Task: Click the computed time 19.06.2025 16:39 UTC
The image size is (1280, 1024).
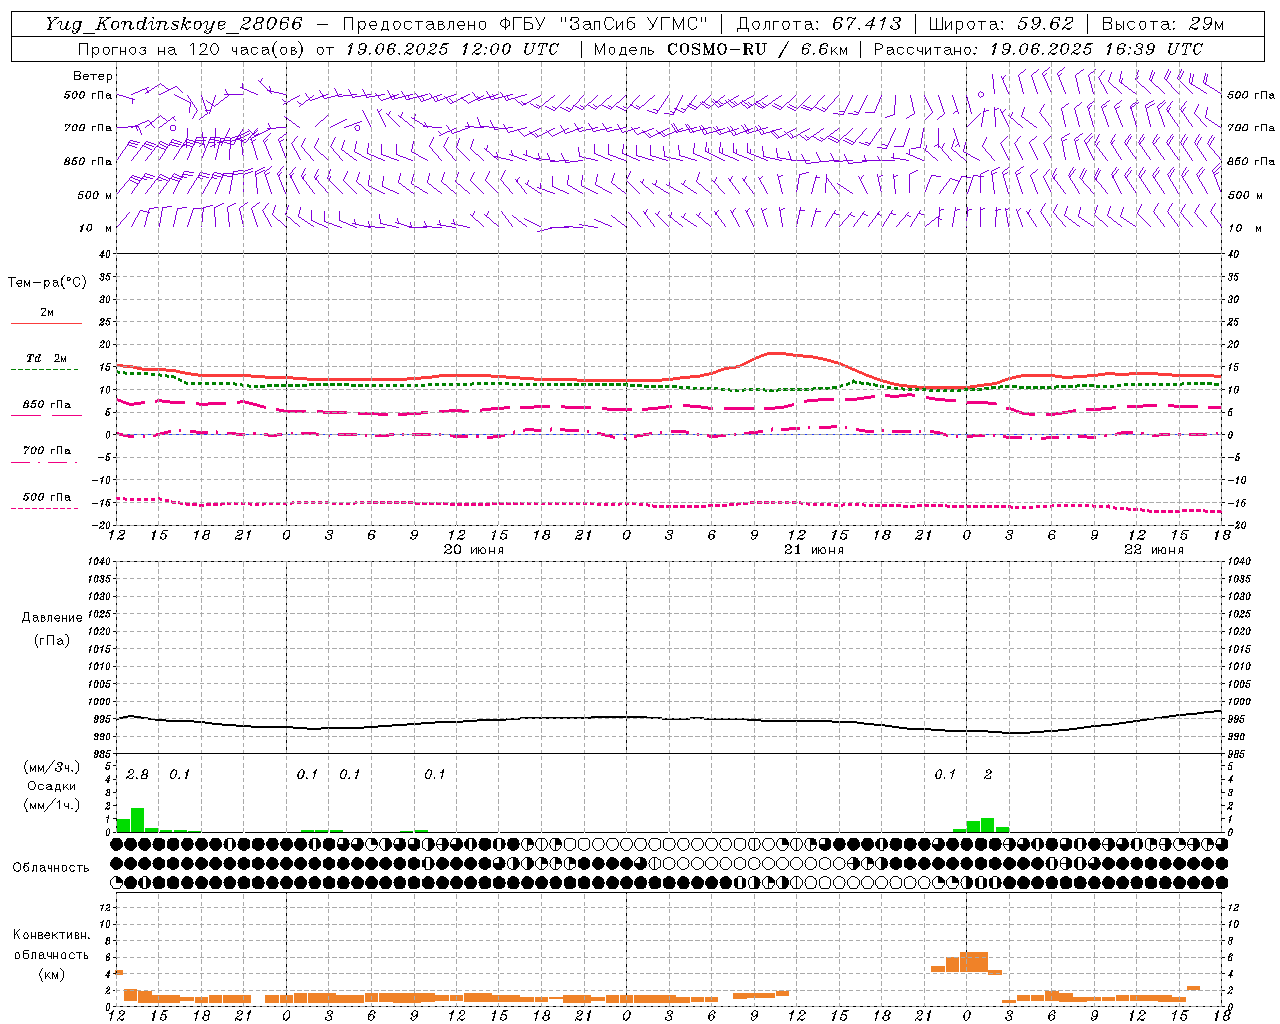Action: [1096, 49]
